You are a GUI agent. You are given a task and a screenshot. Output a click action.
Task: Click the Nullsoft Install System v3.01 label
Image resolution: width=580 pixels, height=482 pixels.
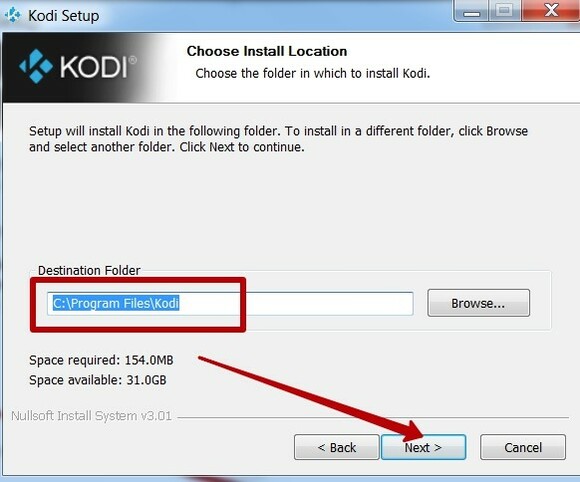[x=91, y=416]
